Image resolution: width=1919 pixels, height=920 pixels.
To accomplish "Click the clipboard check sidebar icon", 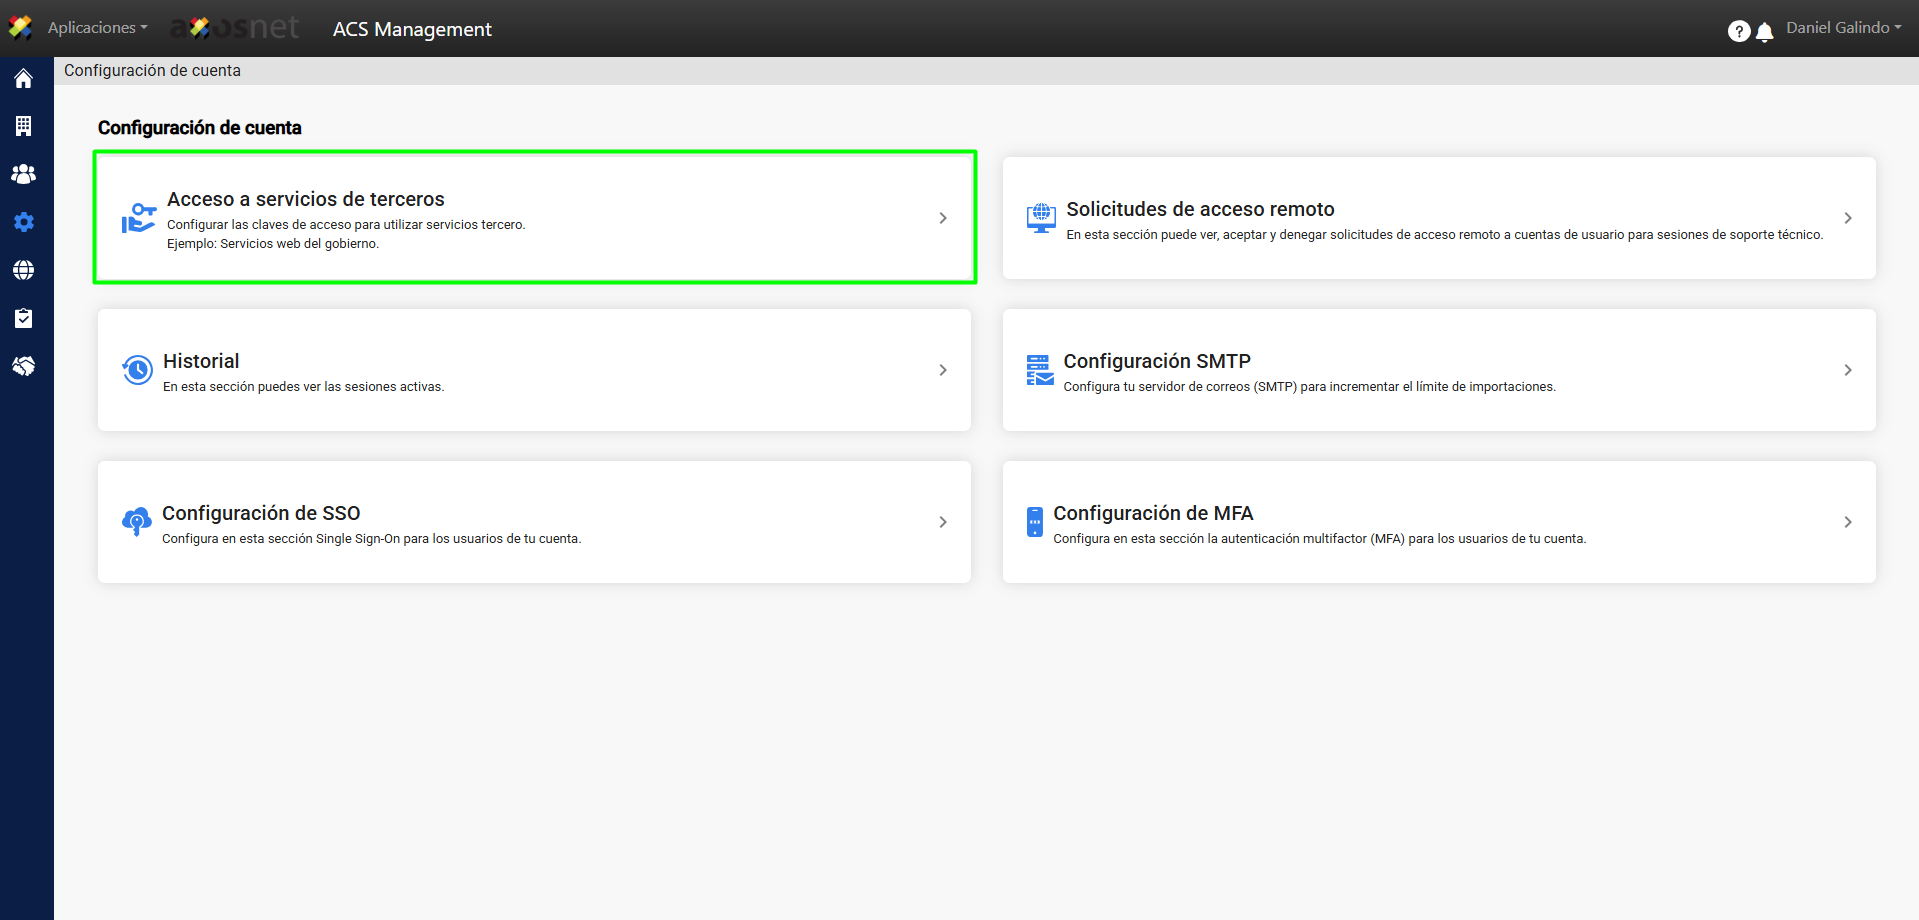I will click(23, 318).
